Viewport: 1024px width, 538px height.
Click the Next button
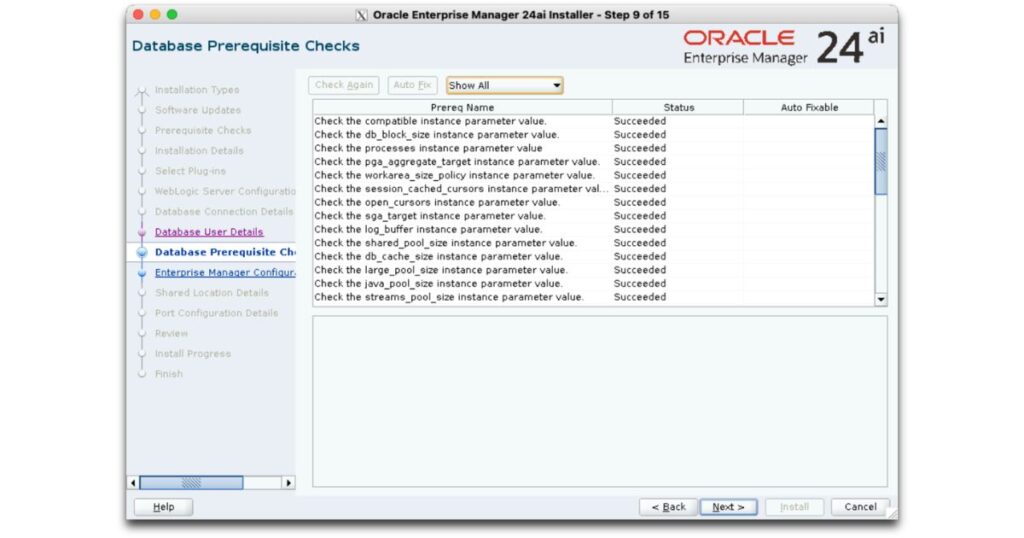coord(728,507)
